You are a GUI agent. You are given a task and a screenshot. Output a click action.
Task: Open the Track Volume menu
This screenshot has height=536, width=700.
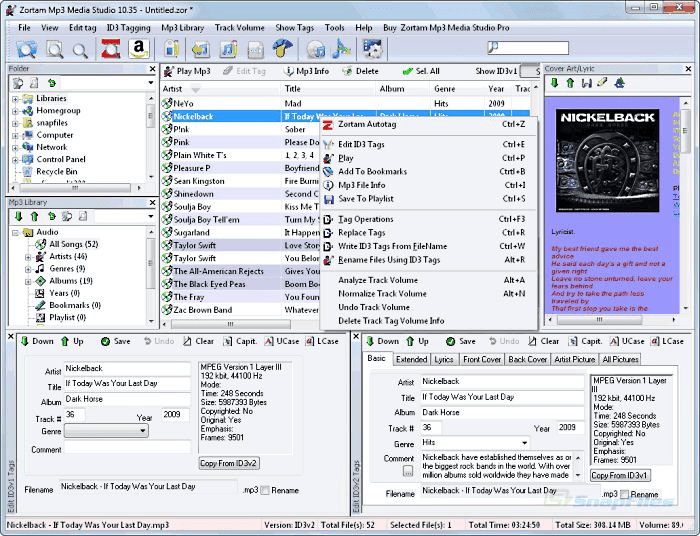tap(239, 28)
